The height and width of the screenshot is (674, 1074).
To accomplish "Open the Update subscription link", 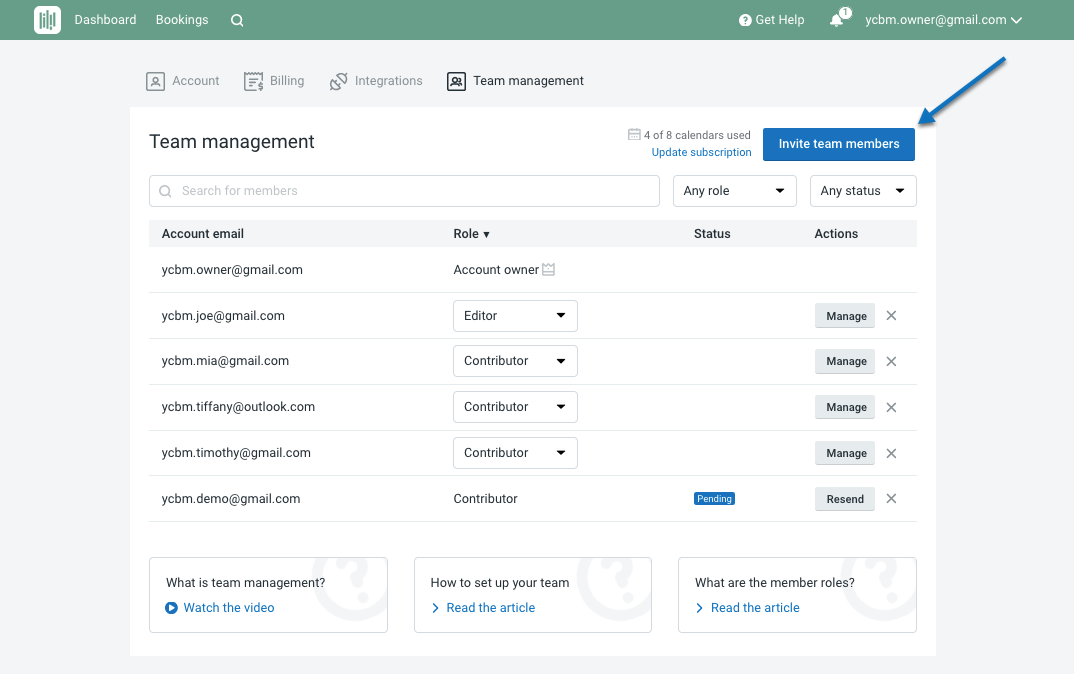I will [701, 152].
